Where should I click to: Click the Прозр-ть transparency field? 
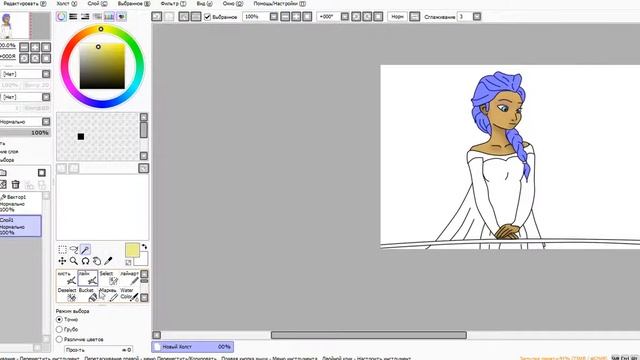pos(98,350)
